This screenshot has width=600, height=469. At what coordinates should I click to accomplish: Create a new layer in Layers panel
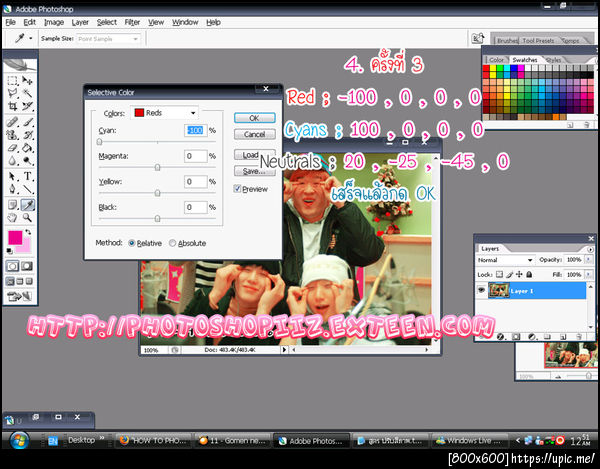[563, 337]
